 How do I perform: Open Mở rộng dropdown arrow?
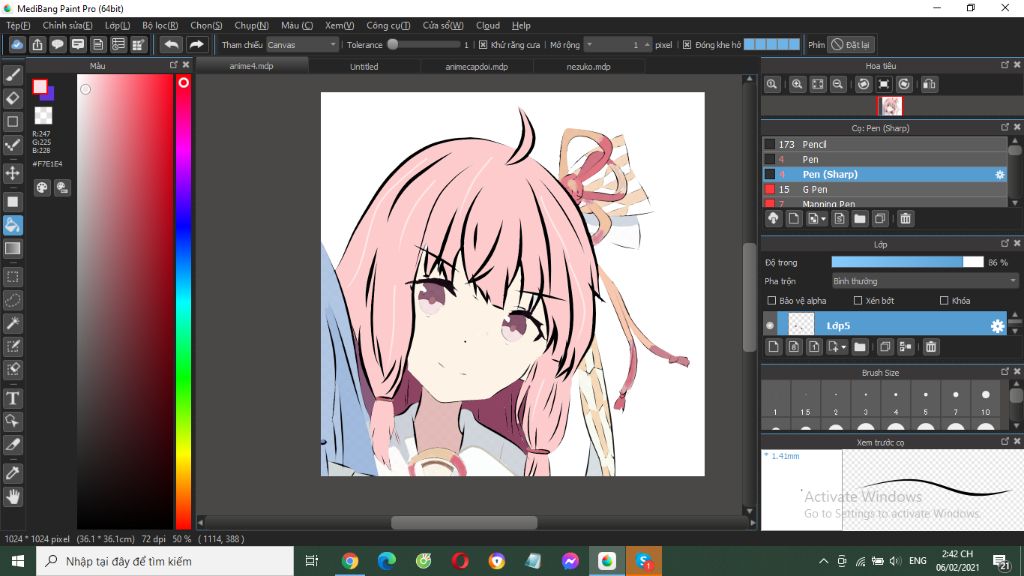pyautogui.click(x=589, y=45)
